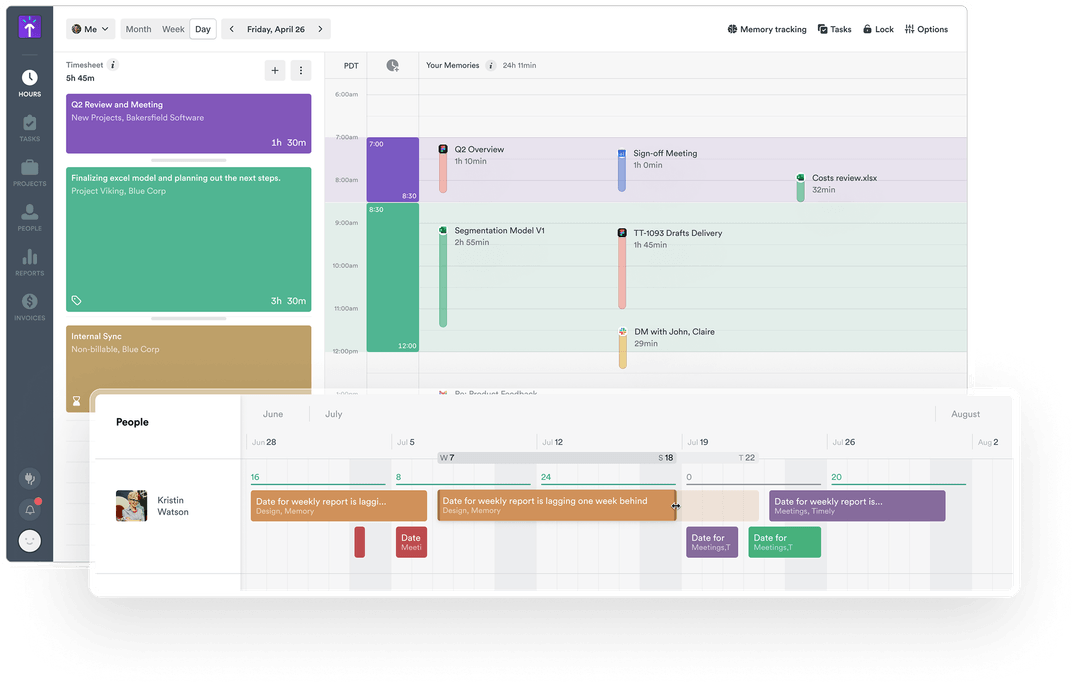The image size is (1080, 692).
Task: Go to the Tasks sidebar icon
Action: tap(29, 127)
